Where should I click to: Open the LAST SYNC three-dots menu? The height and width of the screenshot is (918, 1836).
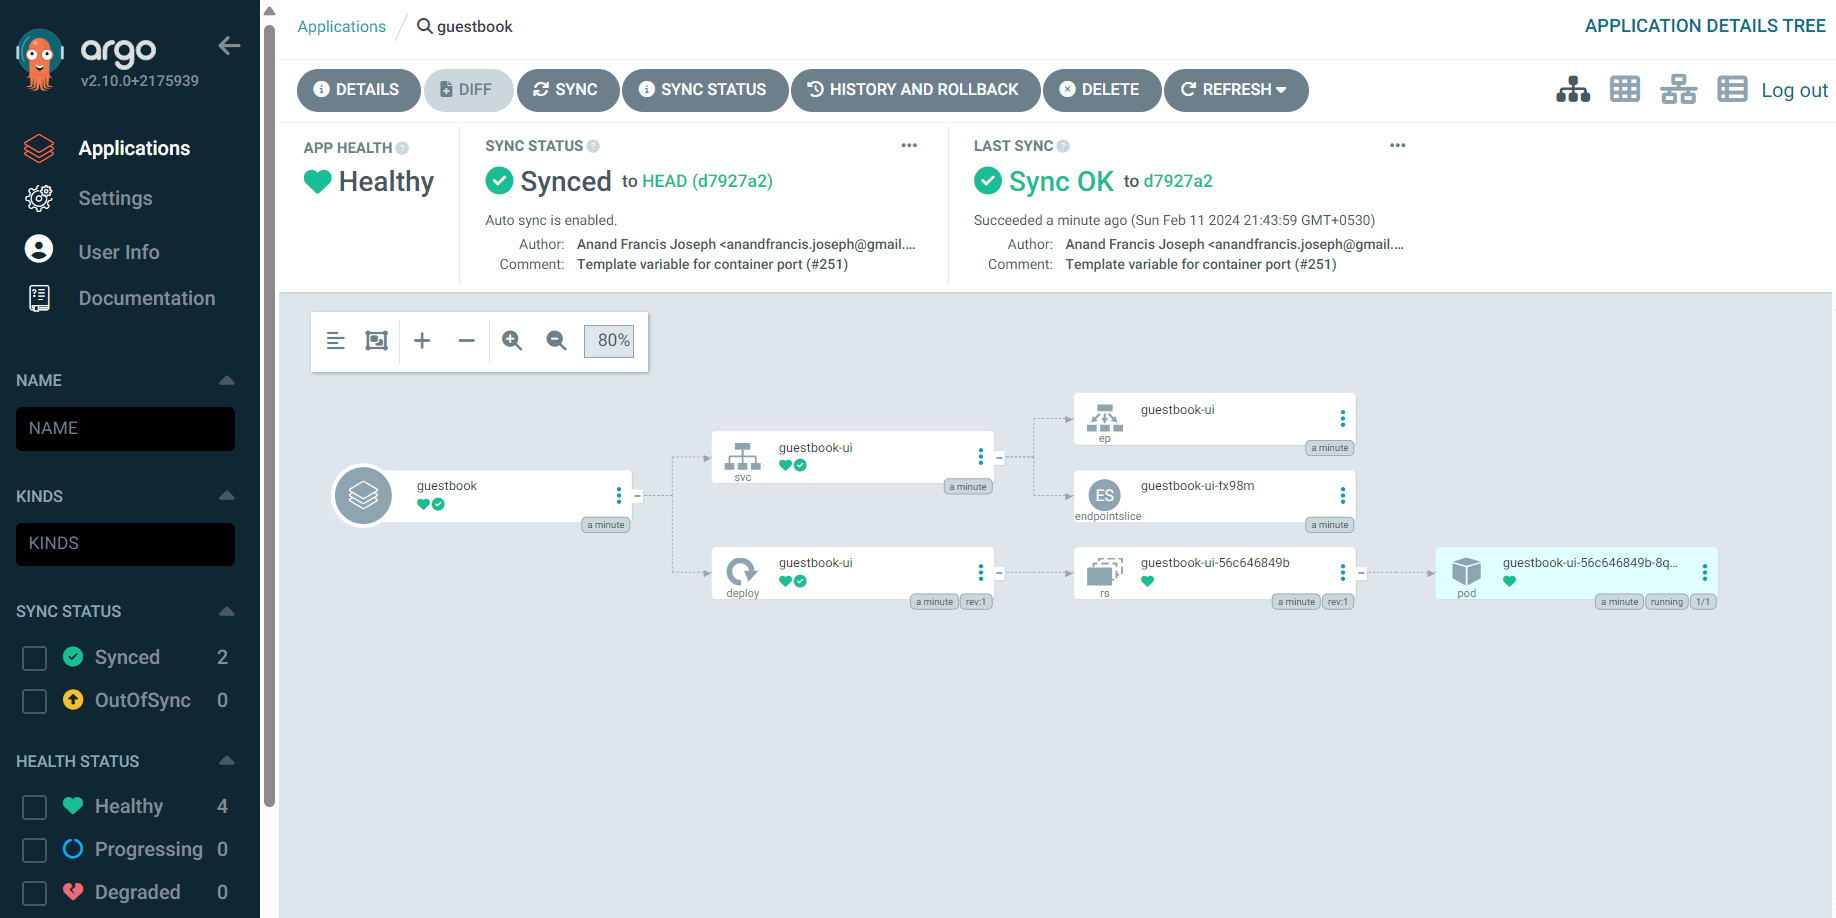pyautogui.click(x=1397, y=145)
